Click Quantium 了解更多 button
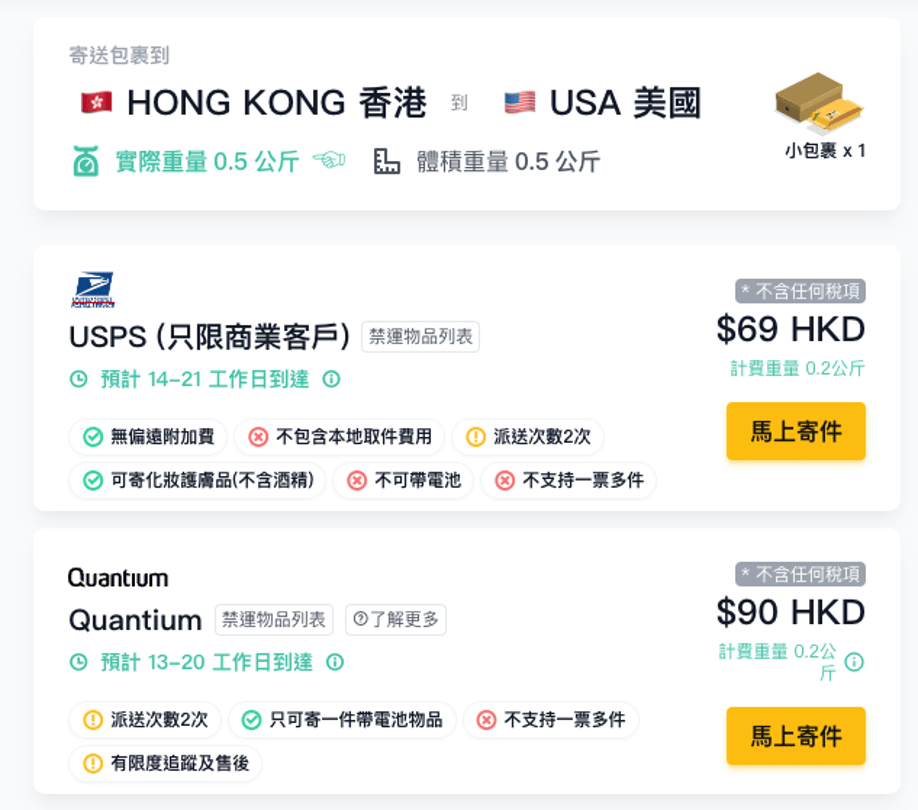Viewport: 918px width, 810px height. (x=396, y=619)
